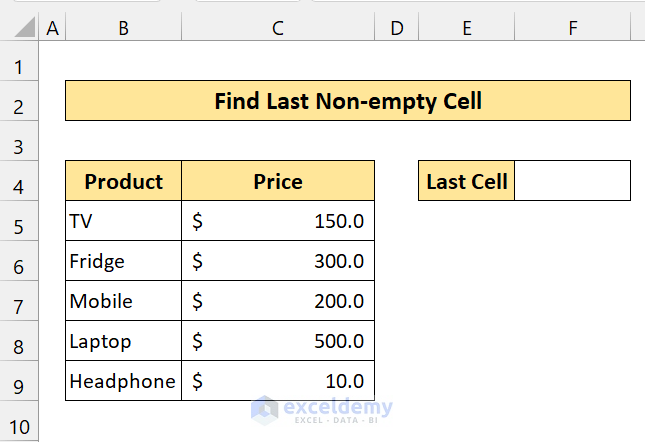Click the Last Cell label cell
This screenshot has width=645, height=442.
click(467, 181)
